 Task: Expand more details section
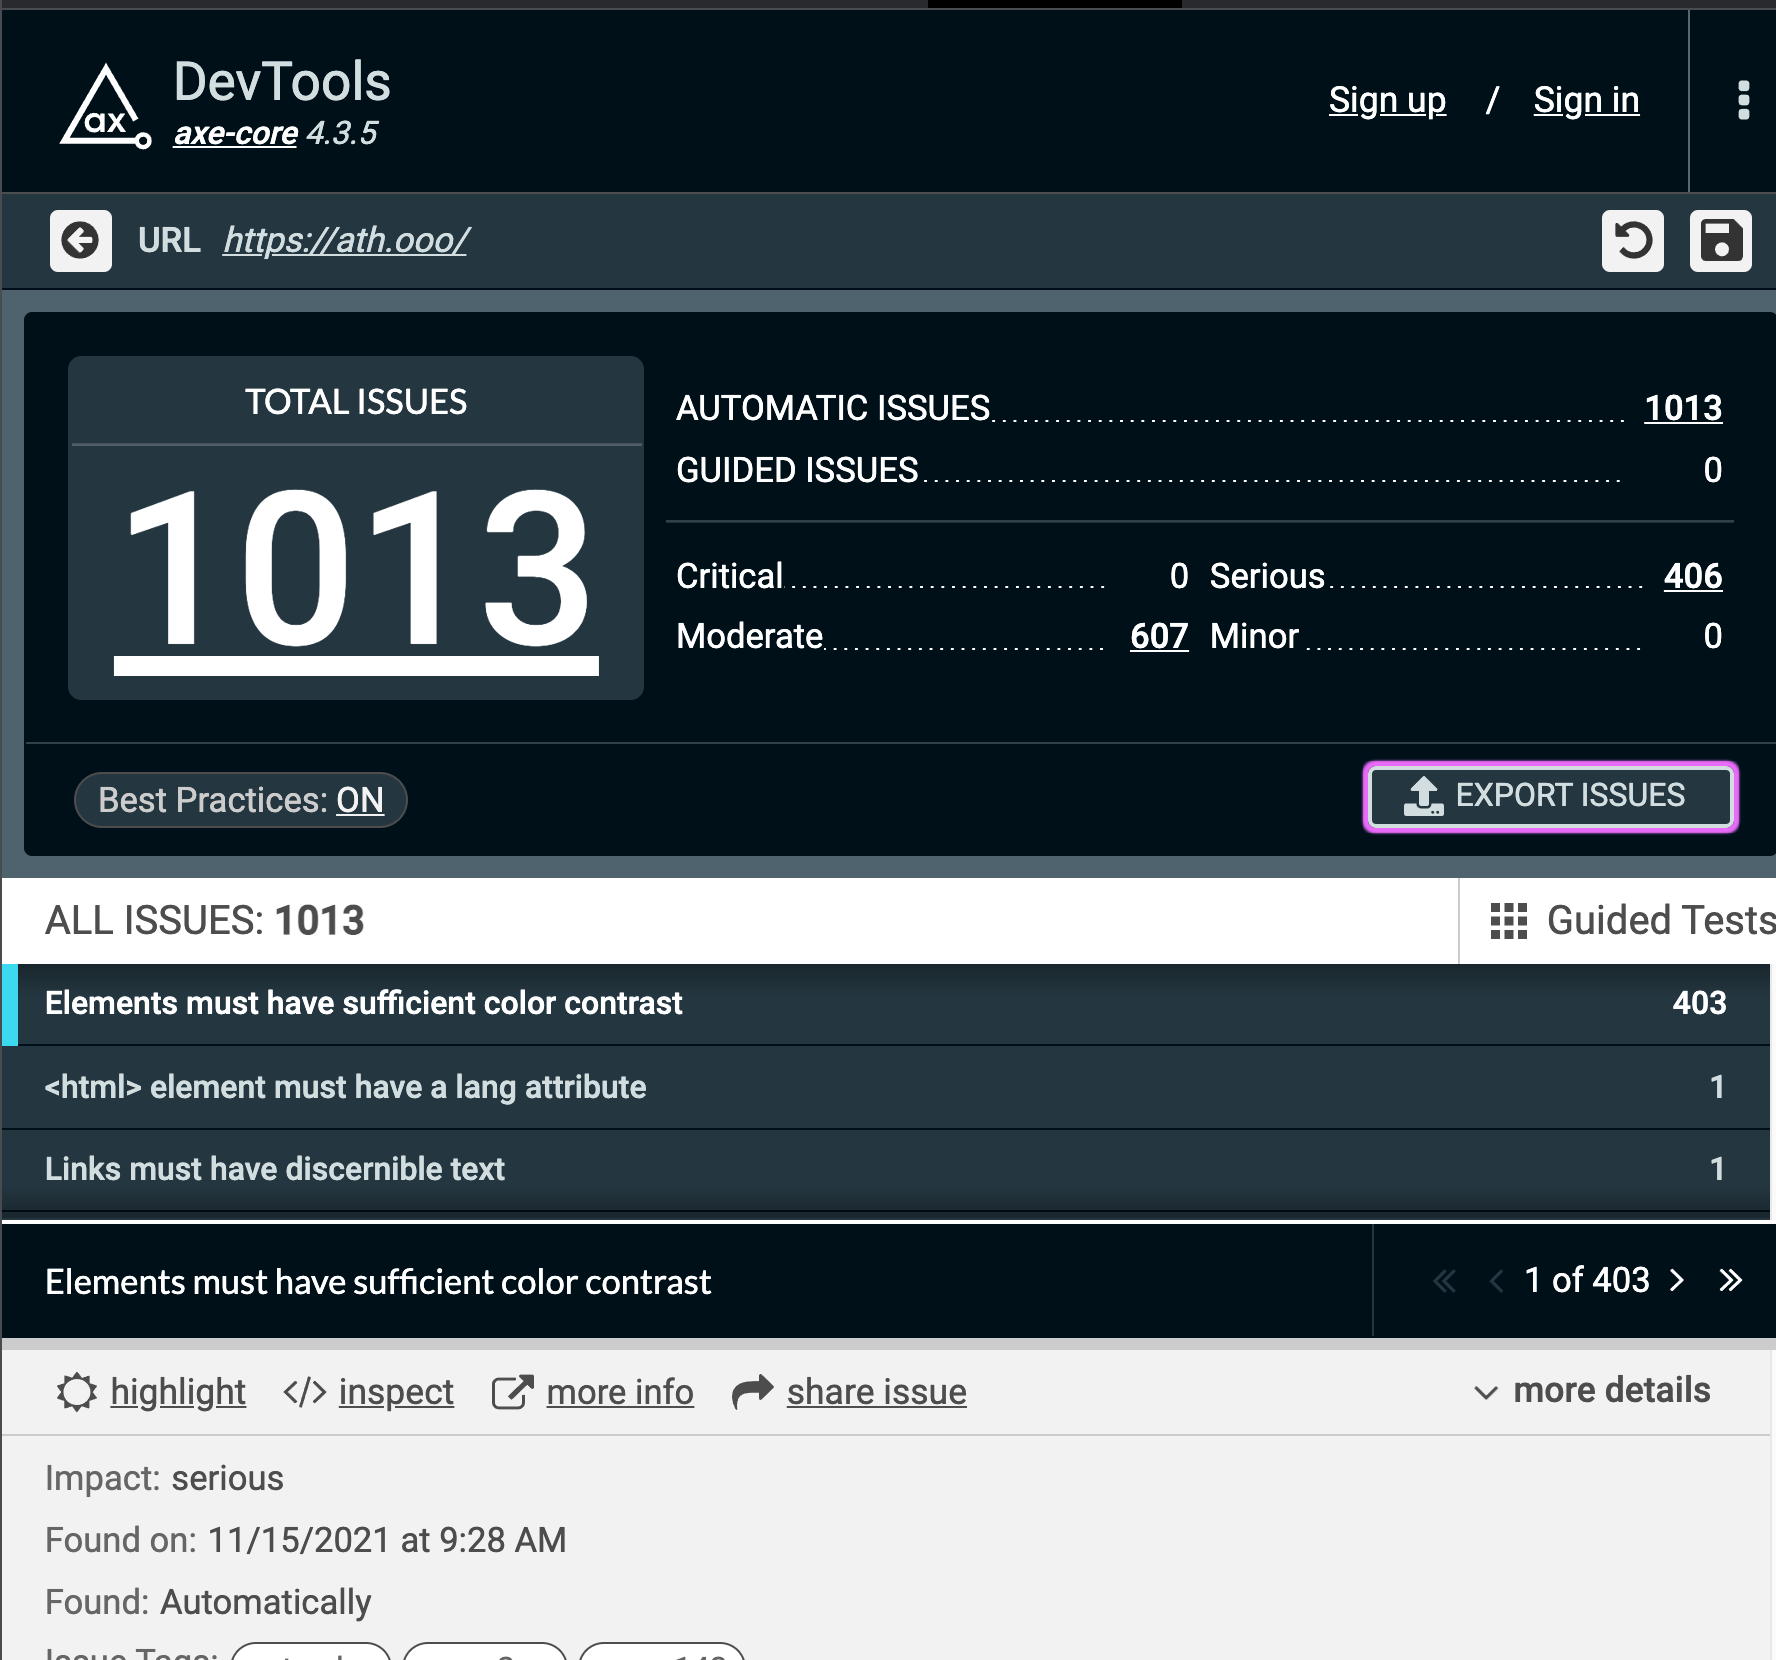click(x=1593, y=1390)
